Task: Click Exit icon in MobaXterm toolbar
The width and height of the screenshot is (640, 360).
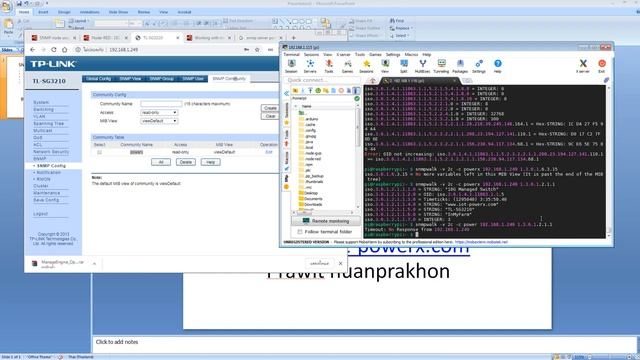Action: pyautogui.click(x=602, y=66)
